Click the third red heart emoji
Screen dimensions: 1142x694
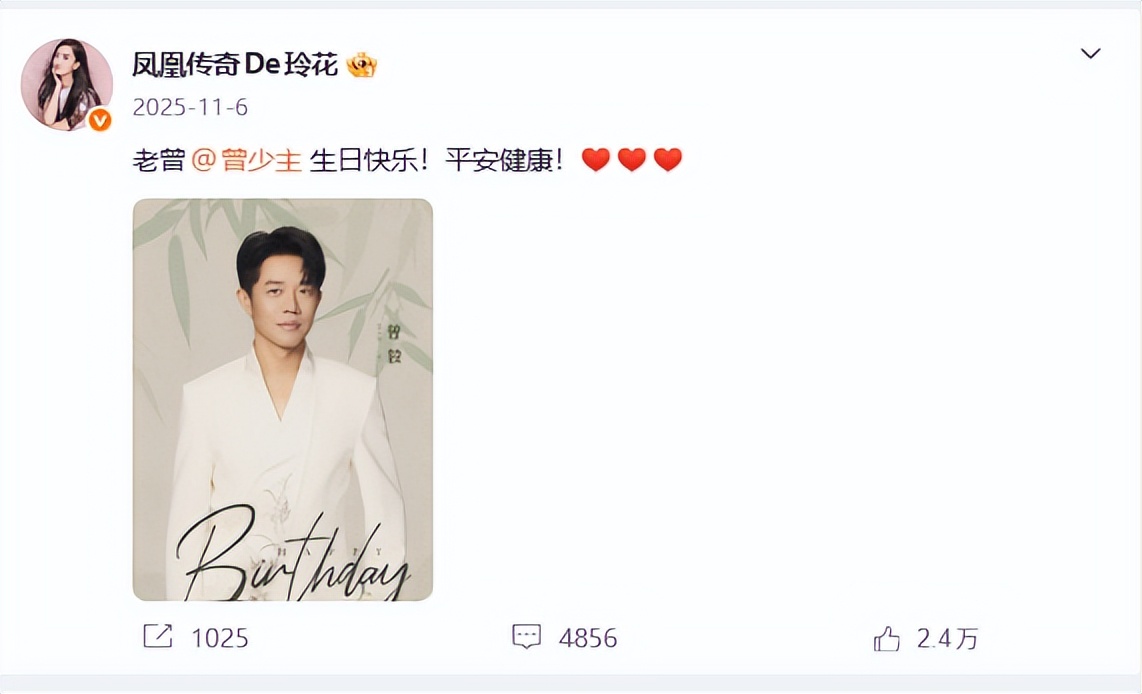tap(667, 159)
